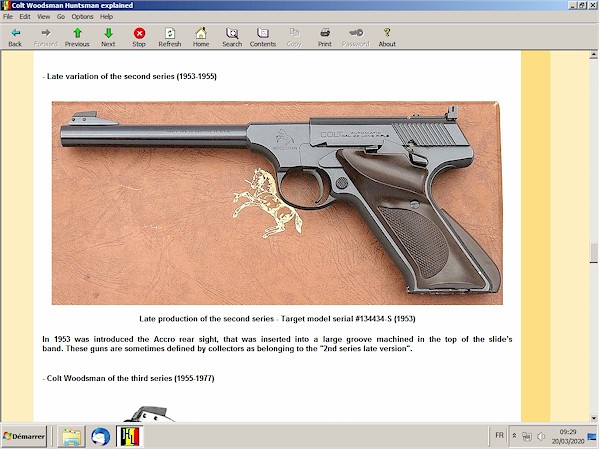Go to the Next topic
The width and height of the screenshot is (600, 450).
point(108,37)
